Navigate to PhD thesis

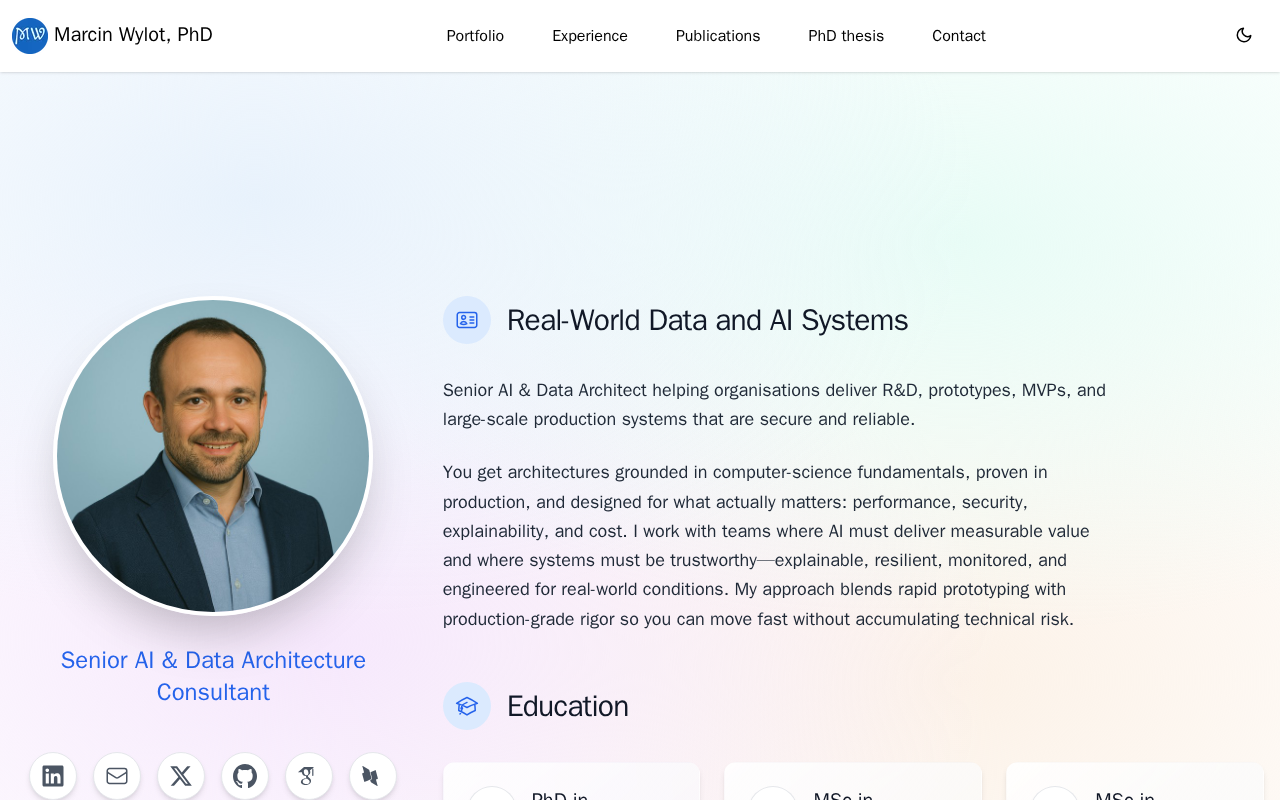pyautogui.click(x=846, y=36)
